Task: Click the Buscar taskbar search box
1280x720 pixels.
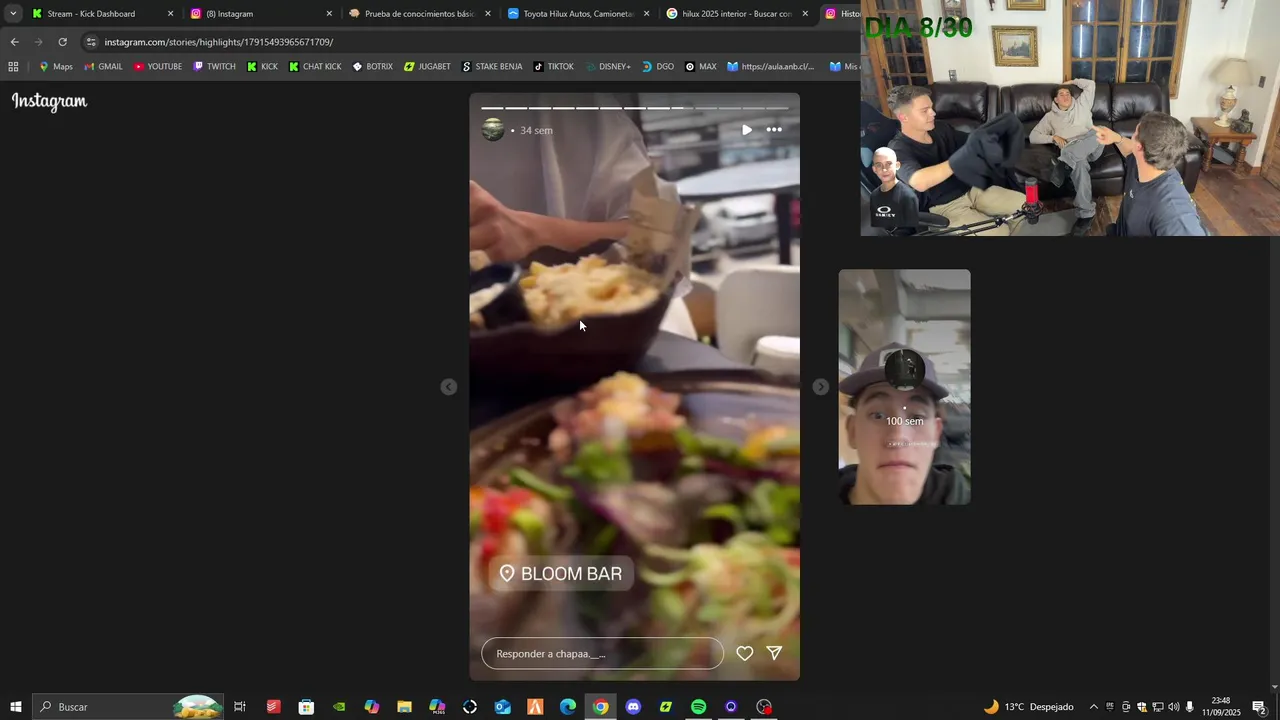Action: 128,707
